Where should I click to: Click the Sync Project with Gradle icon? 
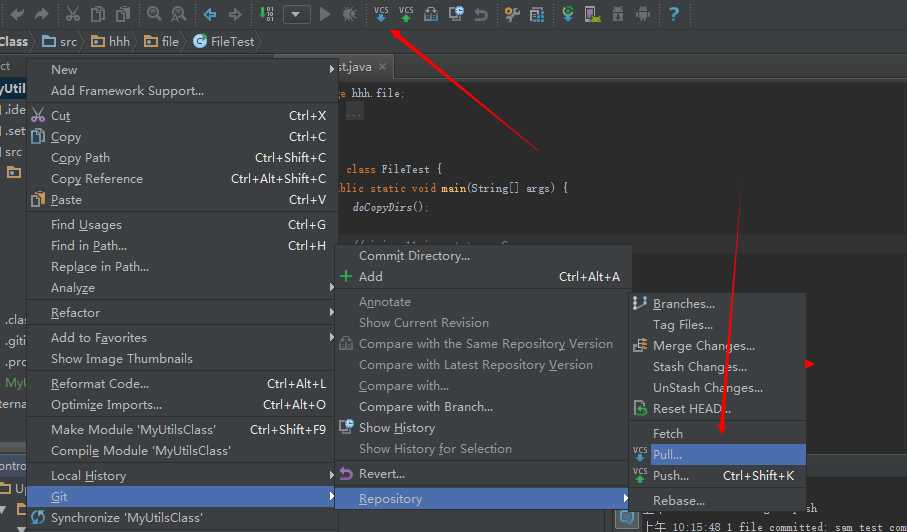pos(568,14)
